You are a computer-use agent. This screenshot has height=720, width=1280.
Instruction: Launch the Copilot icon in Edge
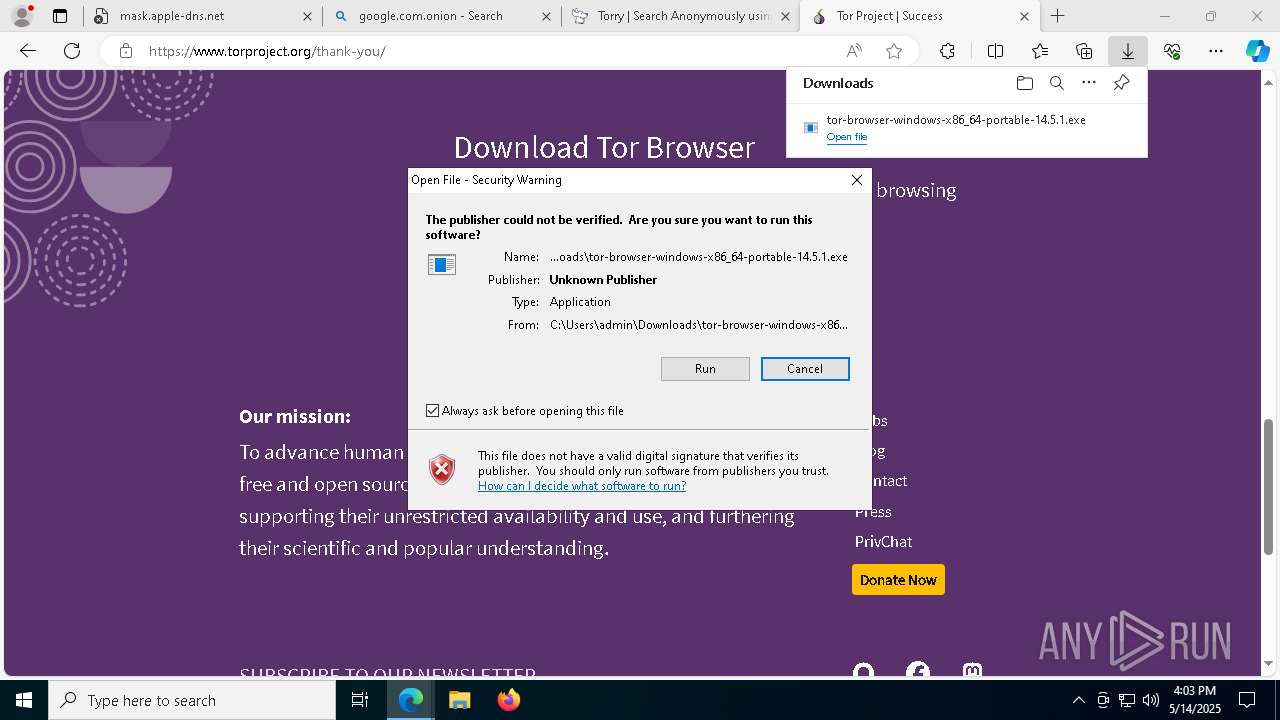click(x=1257, y=51)
